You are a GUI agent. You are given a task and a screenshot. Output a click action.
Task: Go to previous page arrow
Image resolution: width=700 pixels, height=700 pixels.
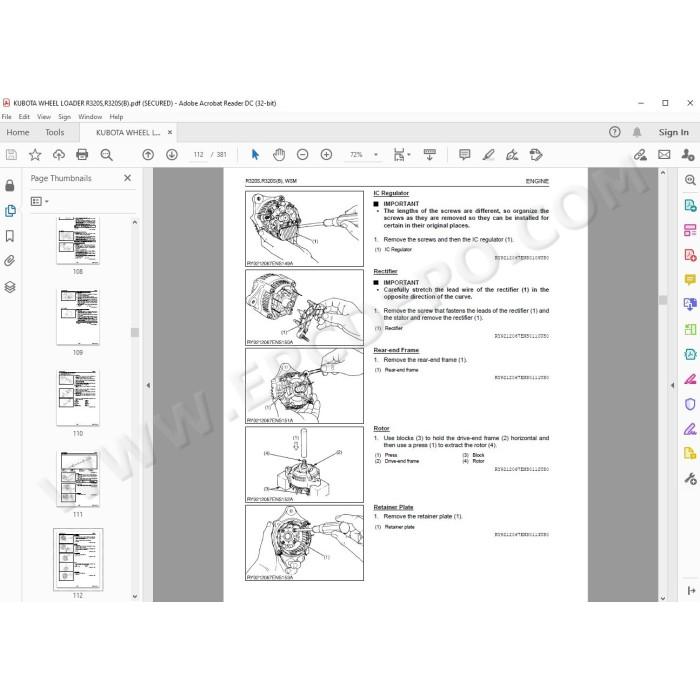point(148,155)
